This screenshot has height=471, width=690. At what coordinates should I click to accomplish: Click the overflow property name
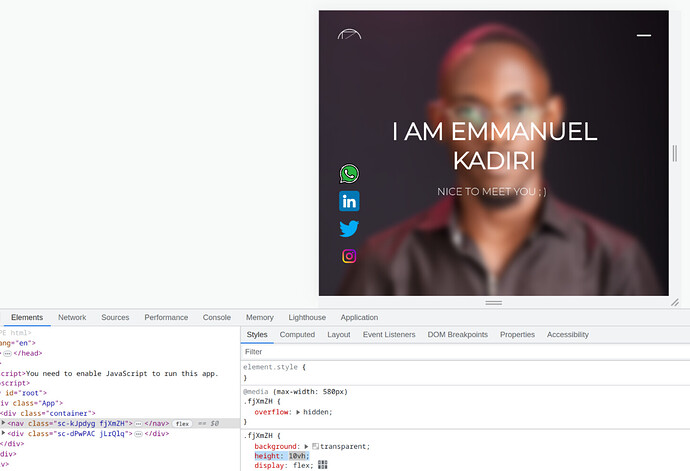[272, 412]
